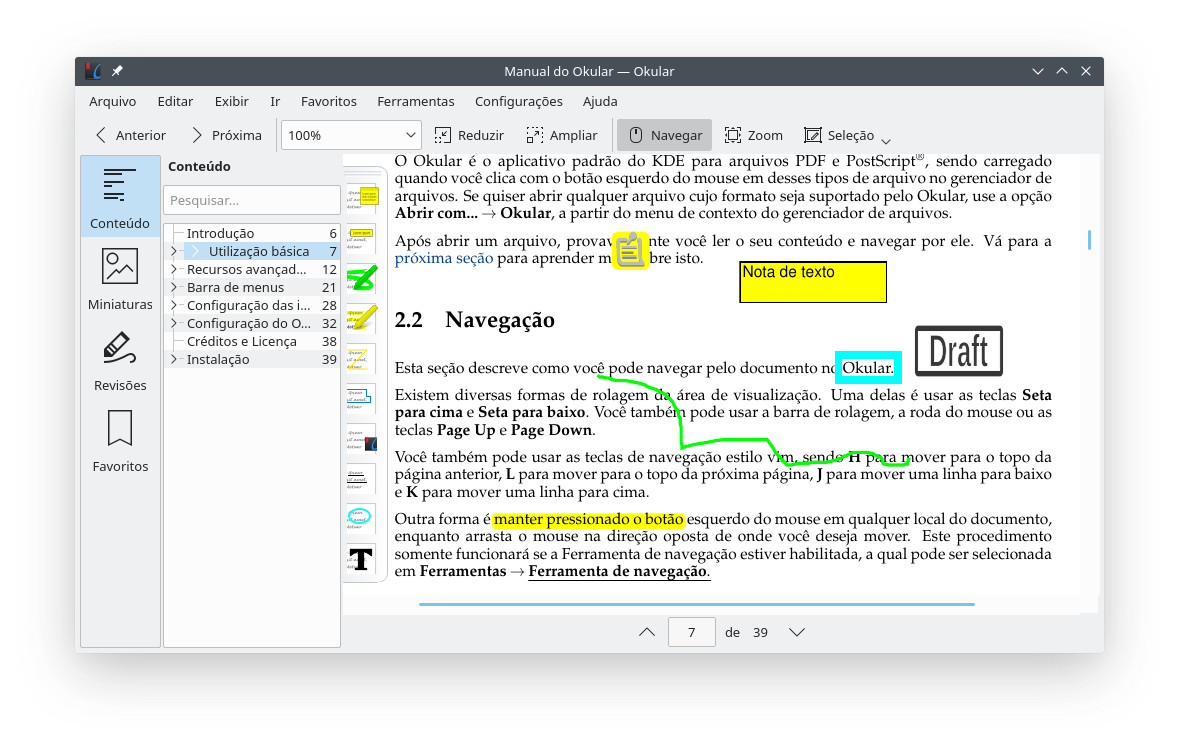Click the yellow note annotation icon
The image size is (1179, 746).
[x=630, y=250]
